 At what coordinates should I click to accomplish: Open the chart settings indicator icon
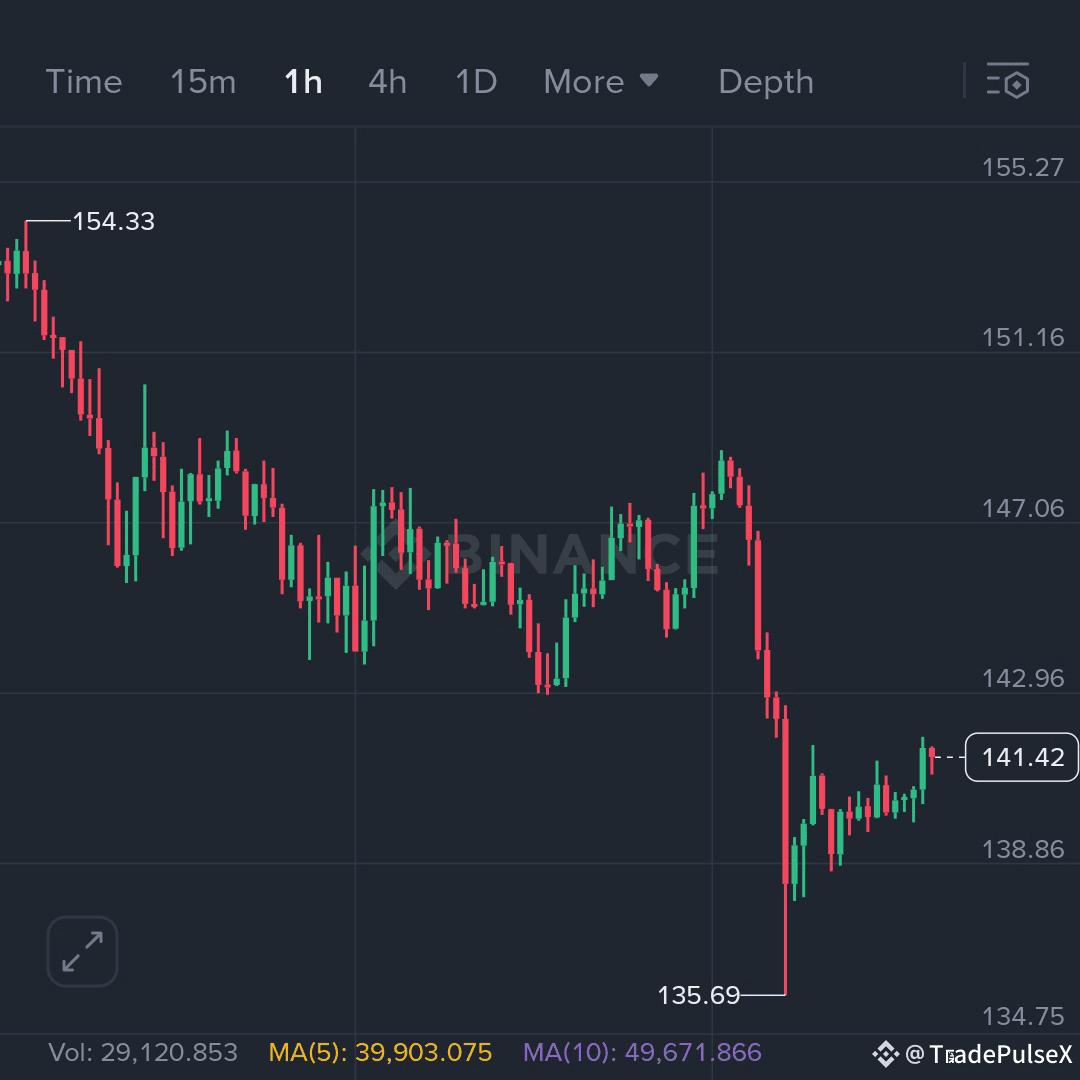1008,81
